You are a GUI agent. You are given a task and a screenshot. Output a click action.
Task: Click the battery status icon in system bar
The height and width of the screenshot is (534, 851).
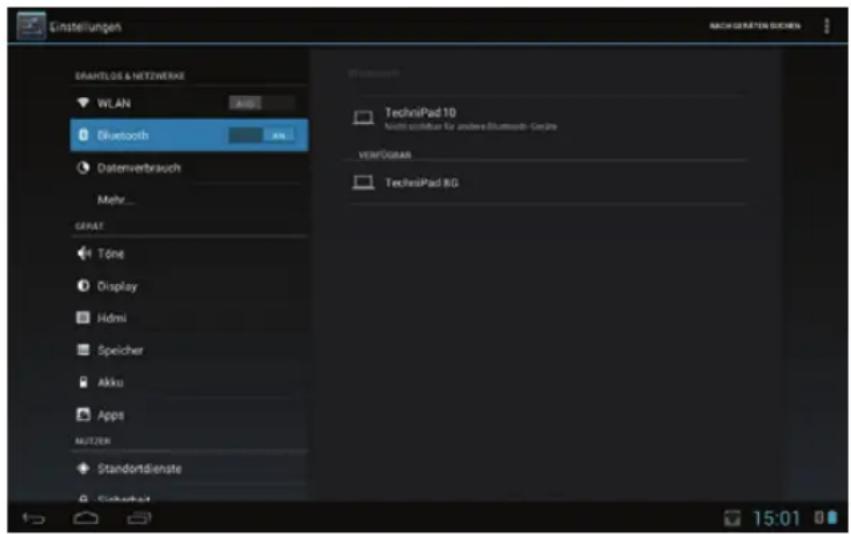[x=831, y=518]
